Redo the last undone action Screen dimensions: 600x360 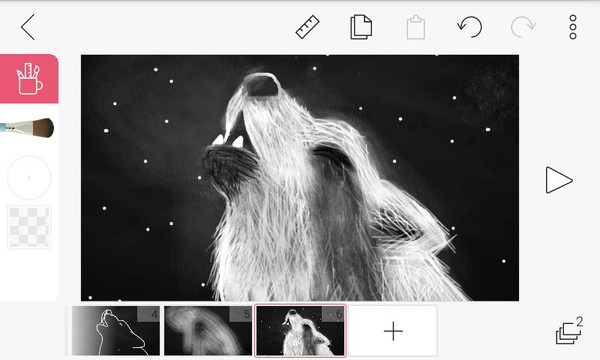coord(523,27)
